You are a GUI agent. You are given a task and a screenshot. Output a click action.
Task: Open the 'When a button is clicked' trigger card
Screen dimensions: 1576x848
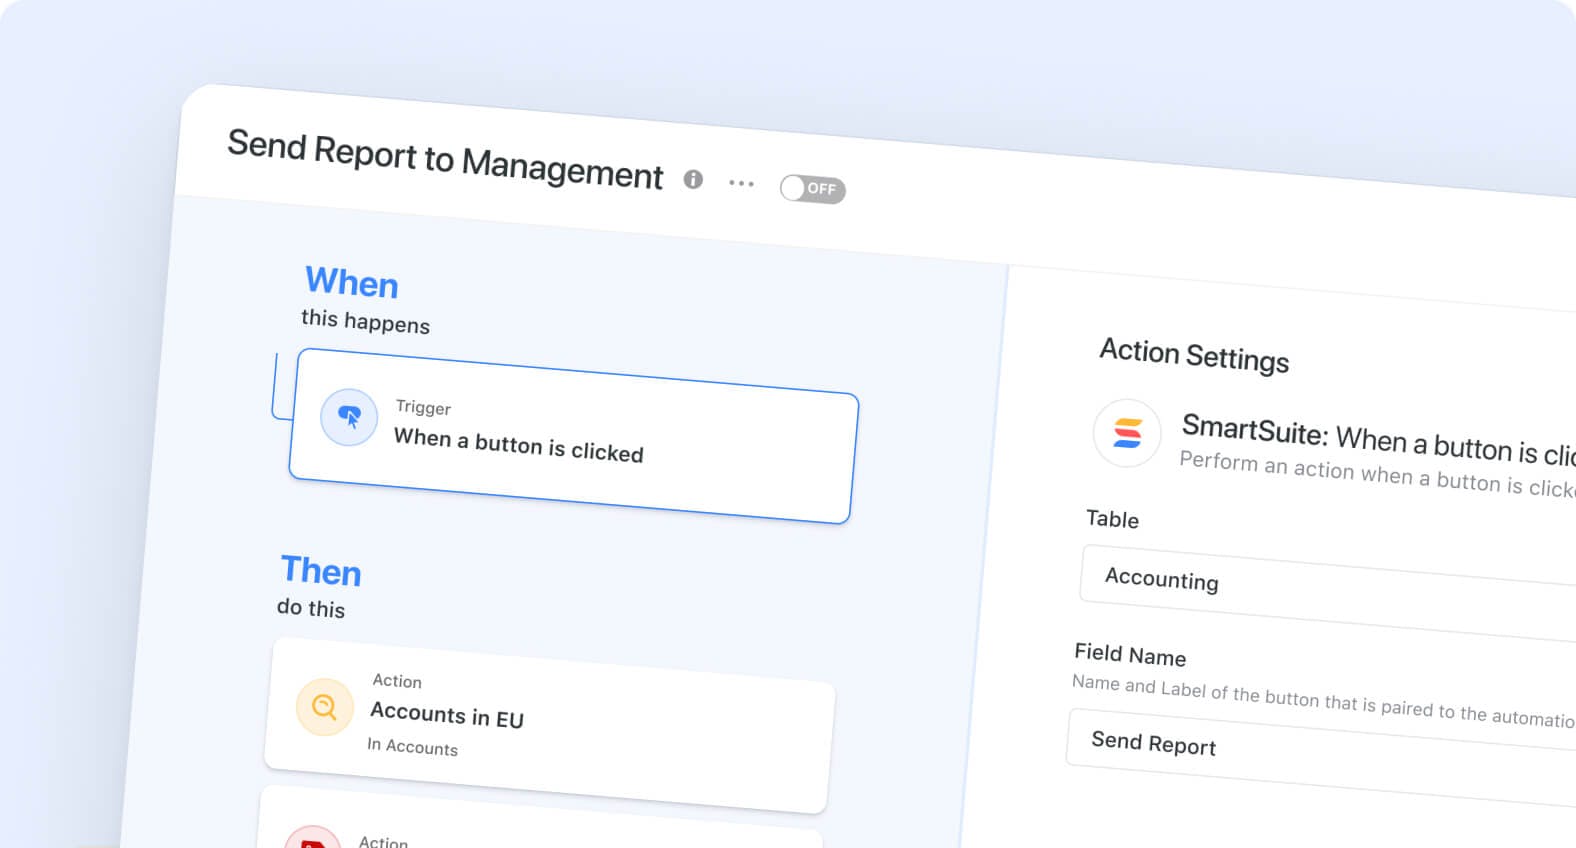(x=573, y=436)
